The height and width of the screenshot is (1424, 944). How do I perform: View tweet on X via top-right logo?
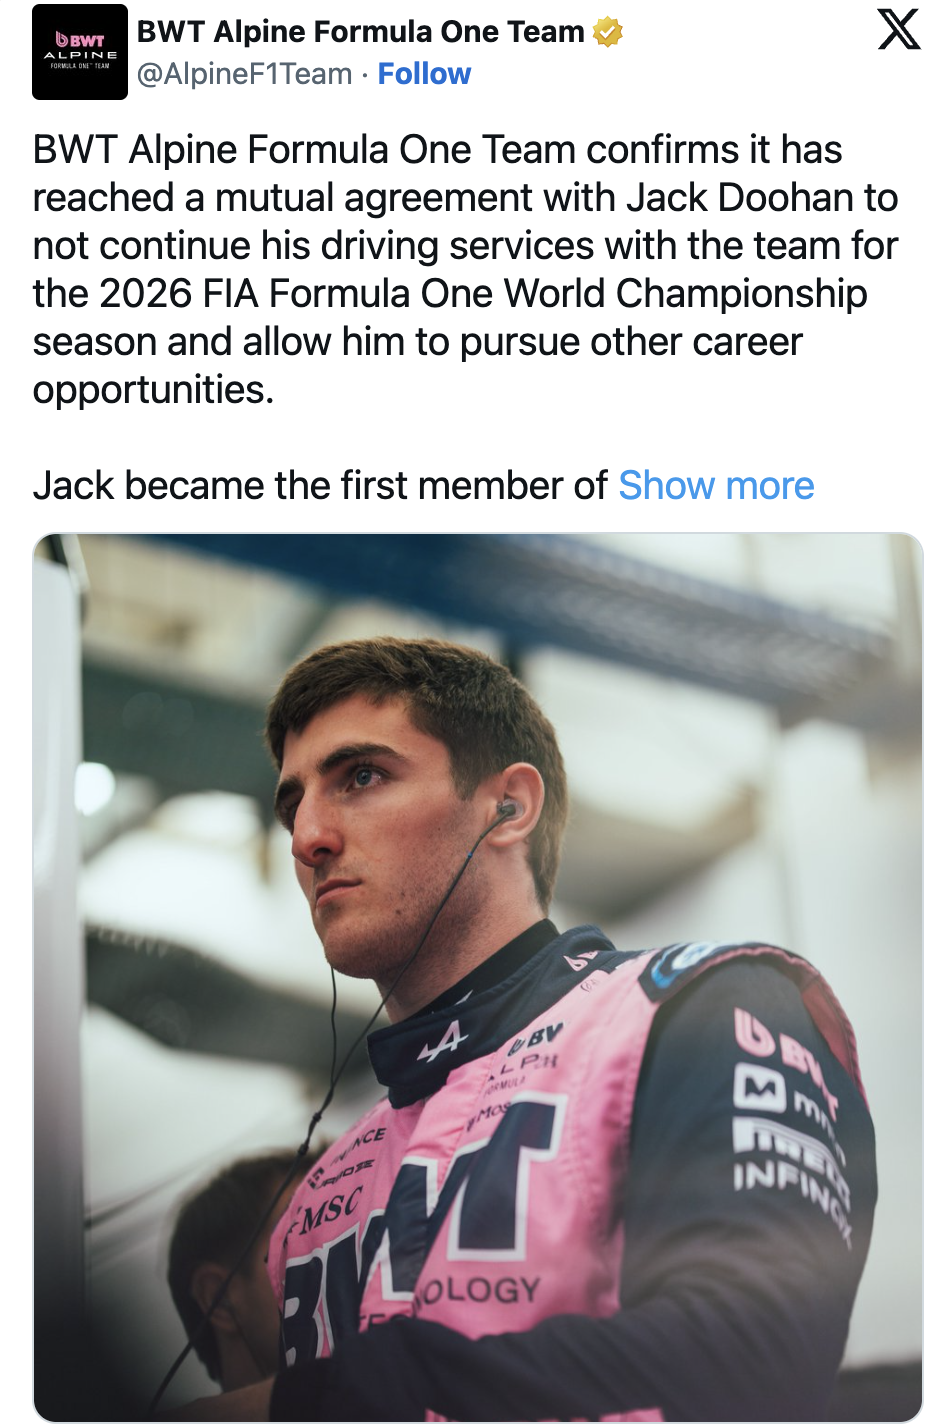click(898, 30)
